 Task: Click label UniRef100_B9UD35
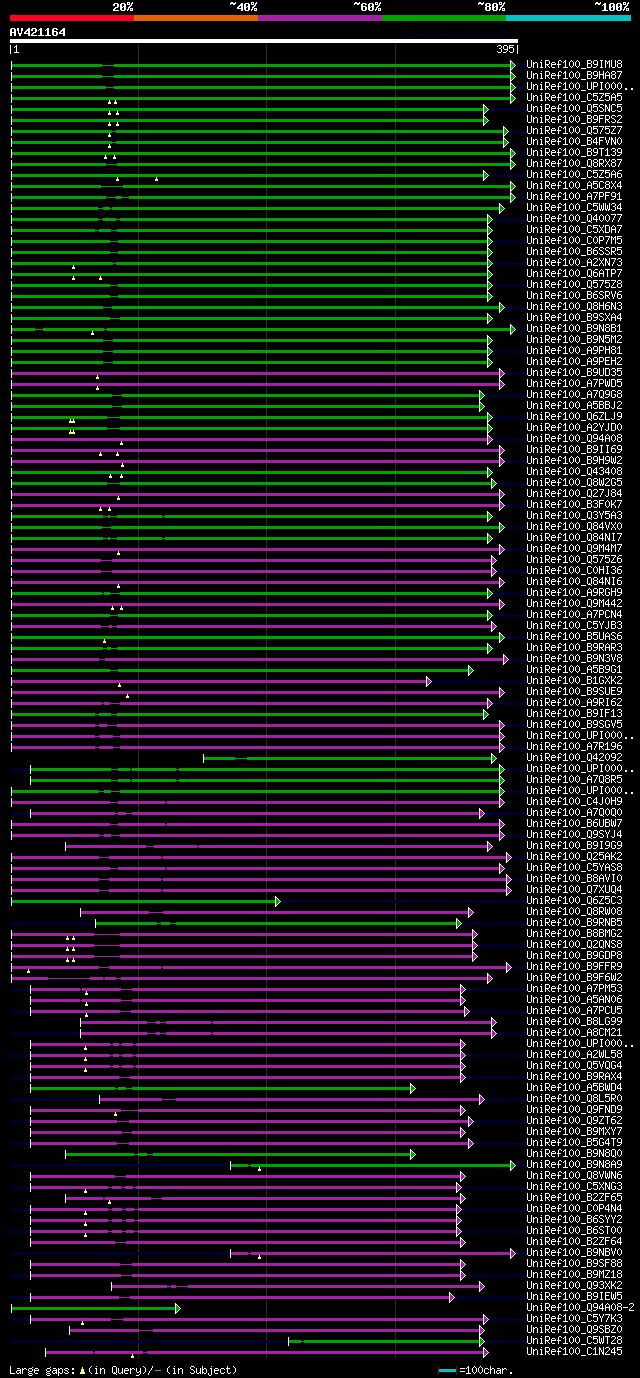tap(574, 372)
